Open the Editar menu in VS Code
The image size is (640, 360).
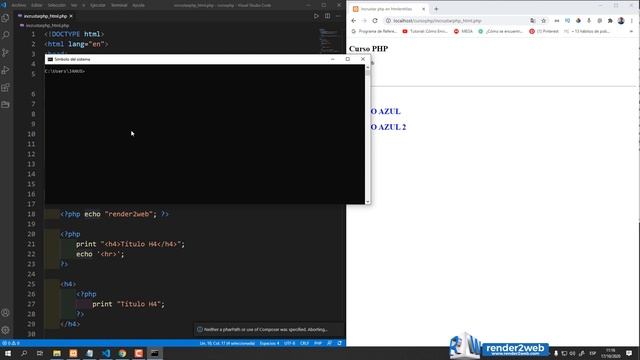[37, 5]
